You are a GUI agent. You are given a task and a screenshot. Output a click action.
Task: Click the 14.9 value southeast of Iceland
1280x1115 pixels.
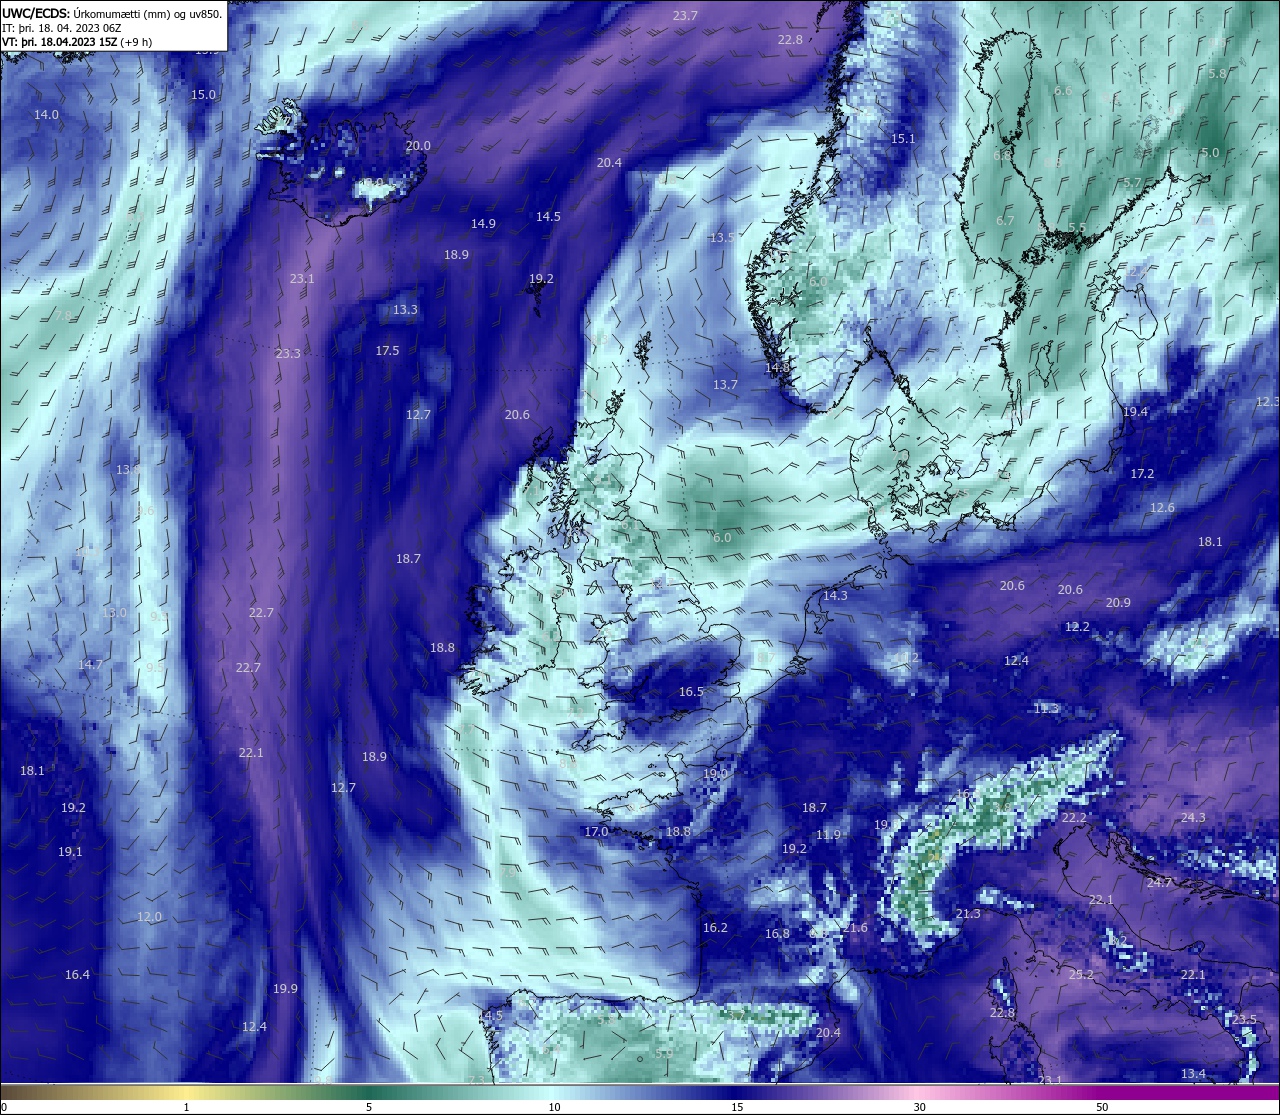[483, 224]
